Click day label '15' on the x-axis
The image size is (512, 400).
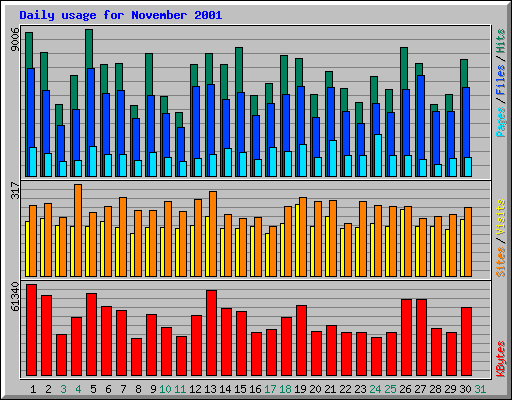pyautogui.click(x=240, y=389)
